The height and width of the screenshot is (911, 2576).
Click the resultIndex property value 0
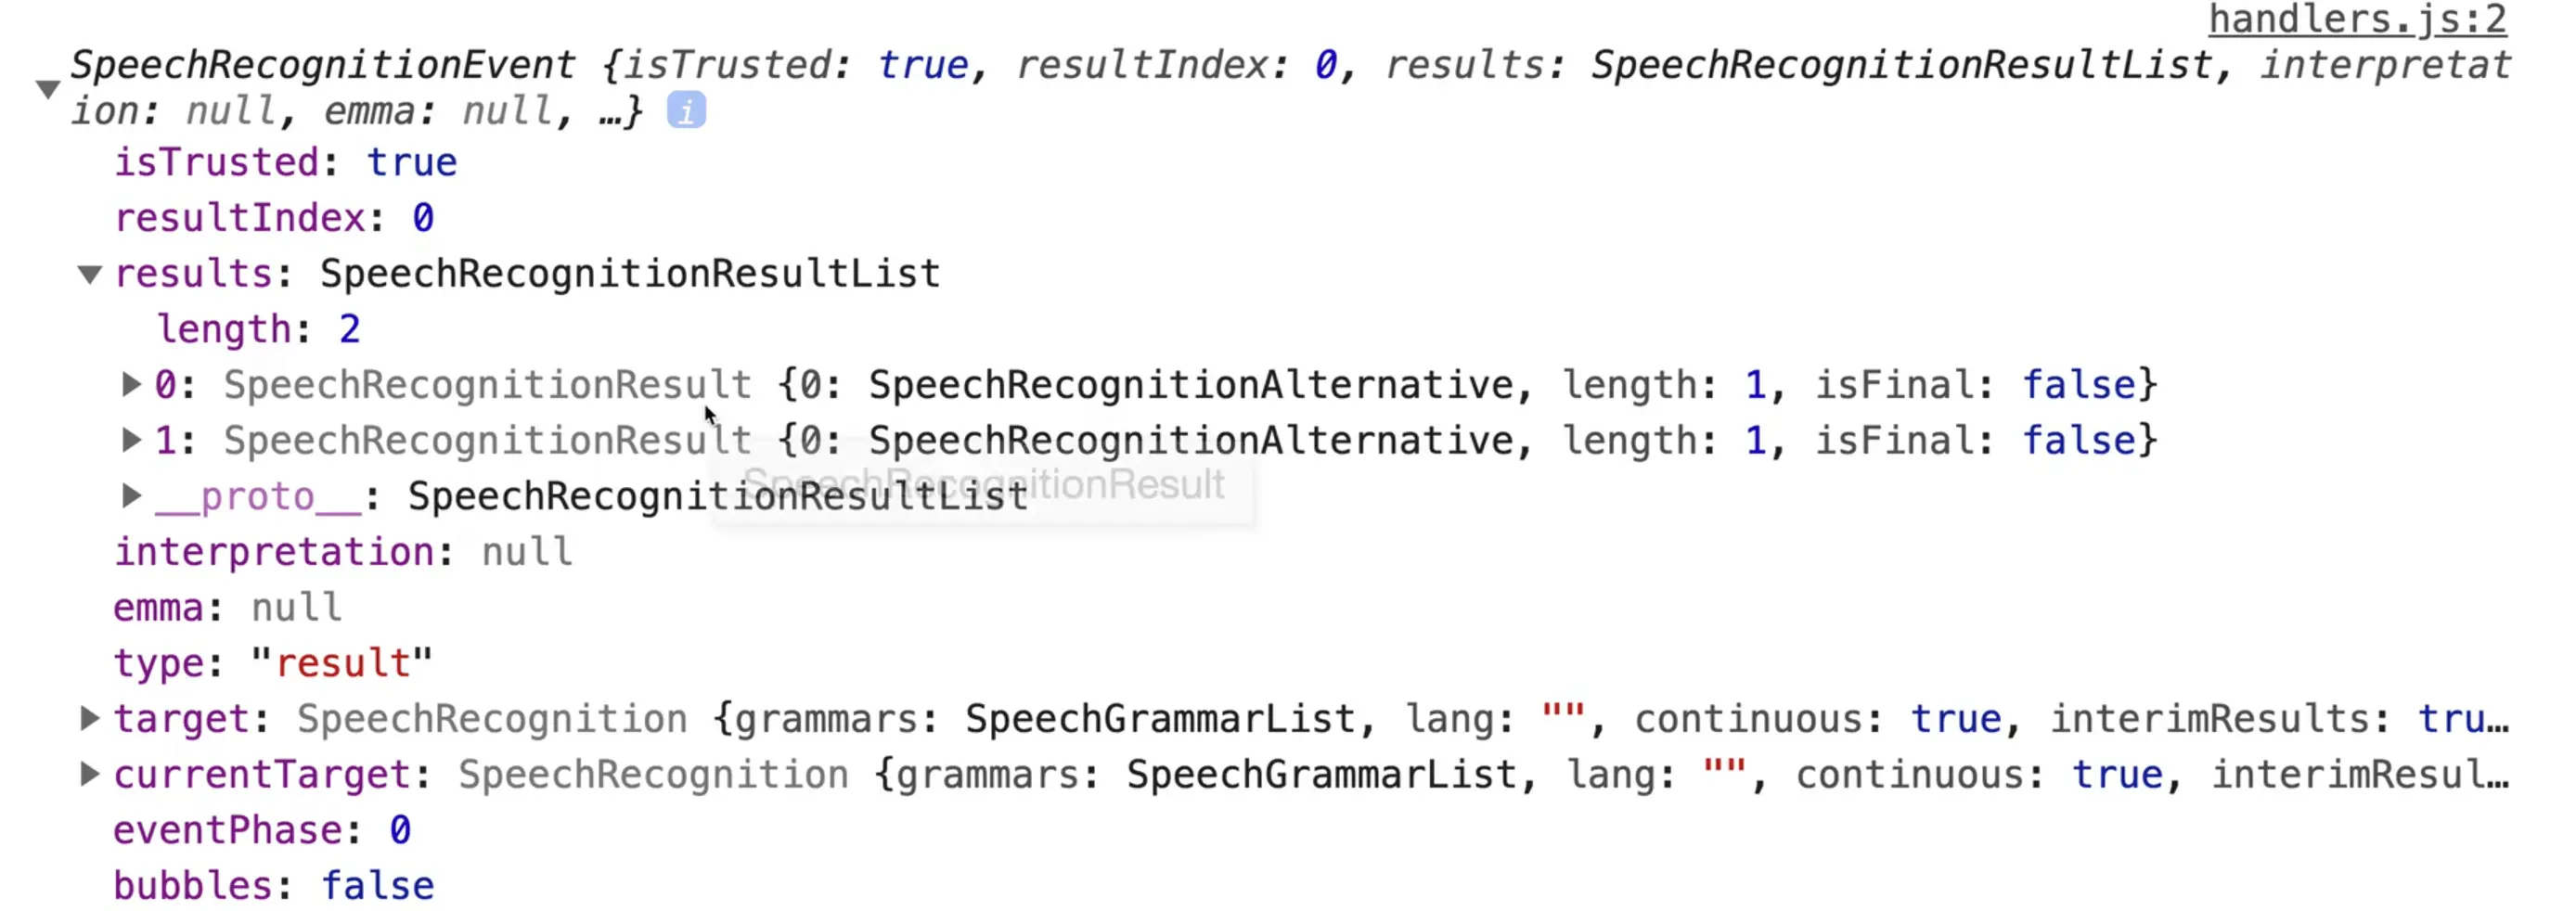coord(423,218)
